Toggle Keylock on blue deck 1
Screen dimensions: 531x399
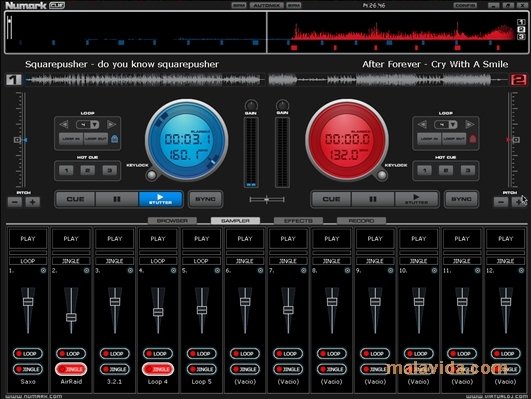151,175
